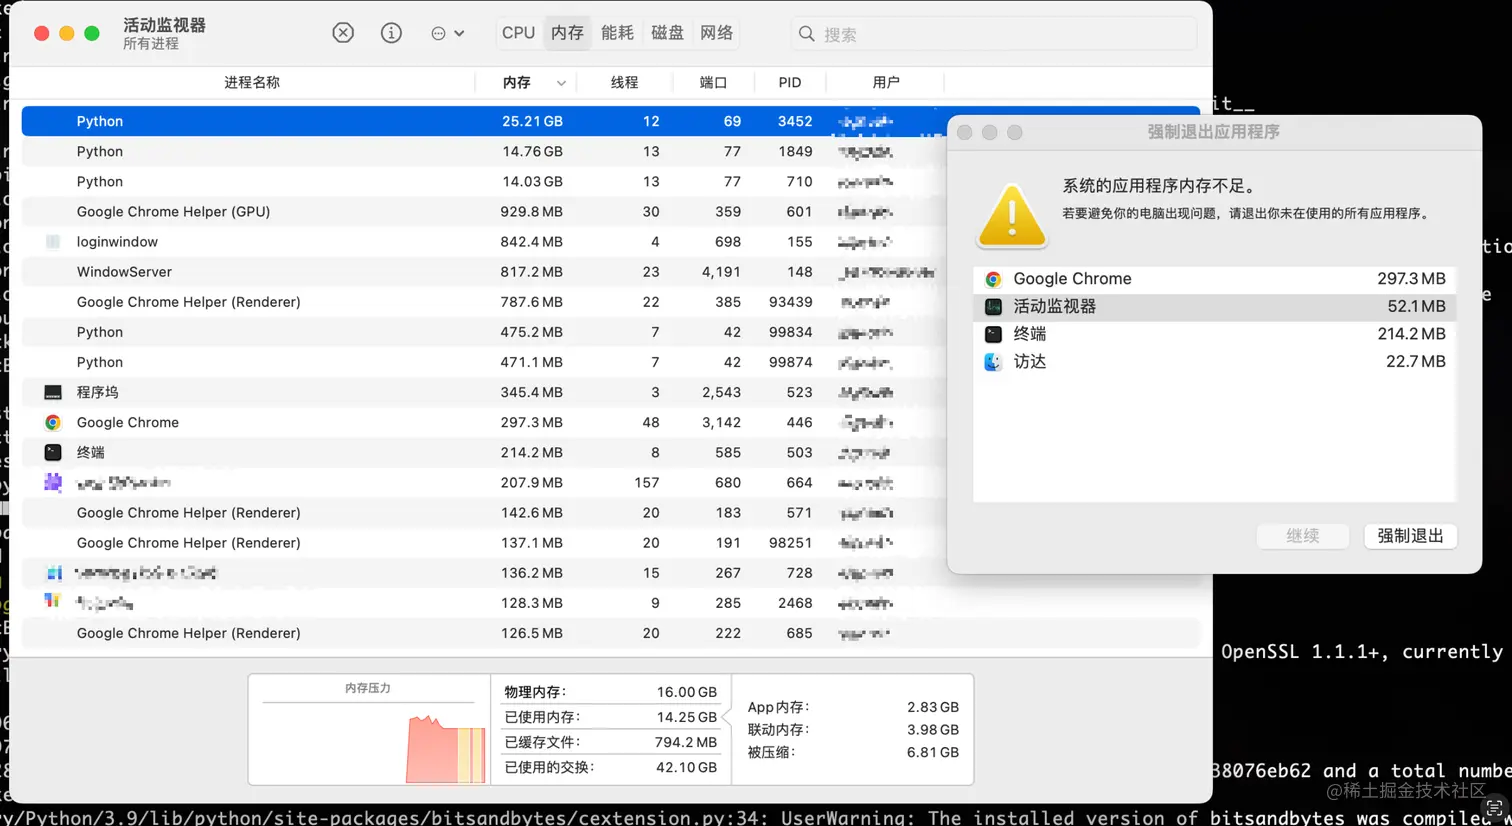1512x826 pixels.
Task: Click Finder 访达 icon in force quit dialog
Action: [992, 362]
